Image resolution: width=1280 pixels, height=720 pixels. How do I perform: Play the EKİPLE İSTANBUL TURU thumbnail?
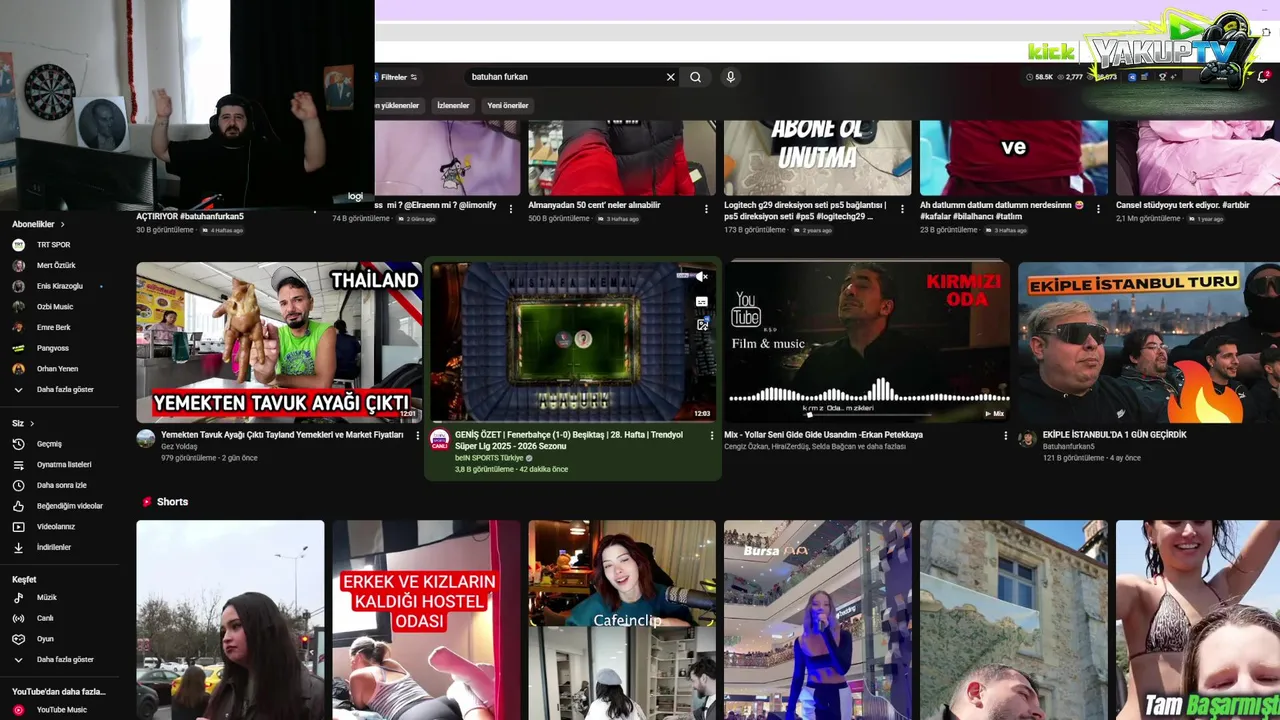pos(1149,342)
